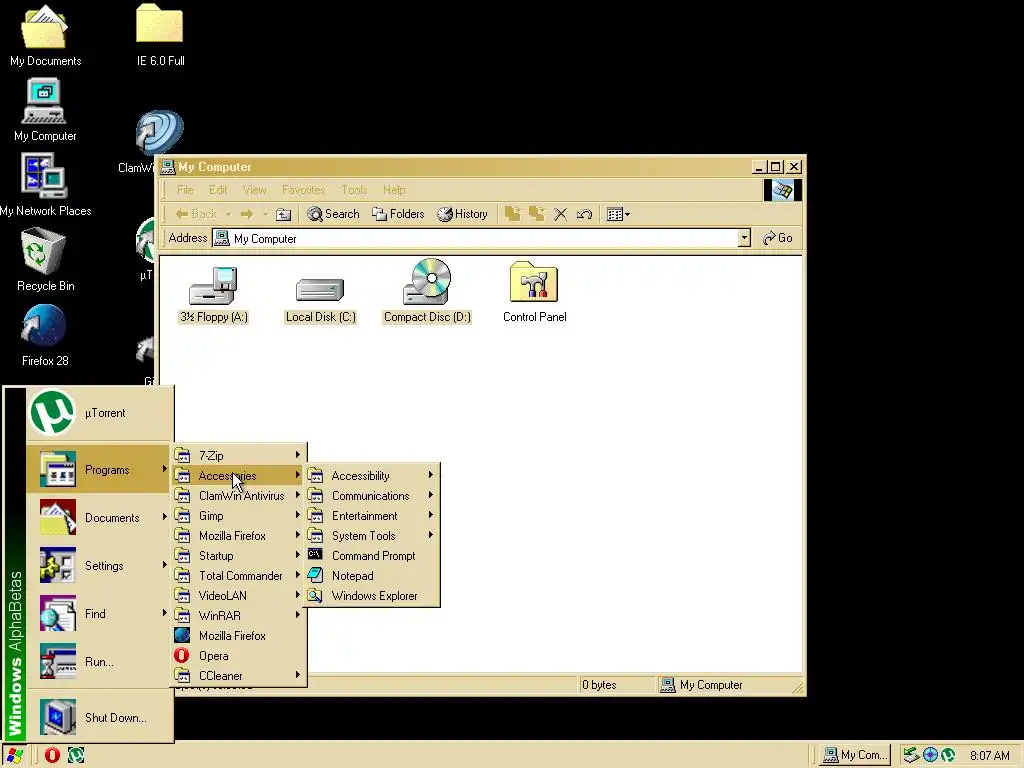This screenshot has width=1024, height=768.
Task: Open the View menu
Action: (x=254, y=190)
